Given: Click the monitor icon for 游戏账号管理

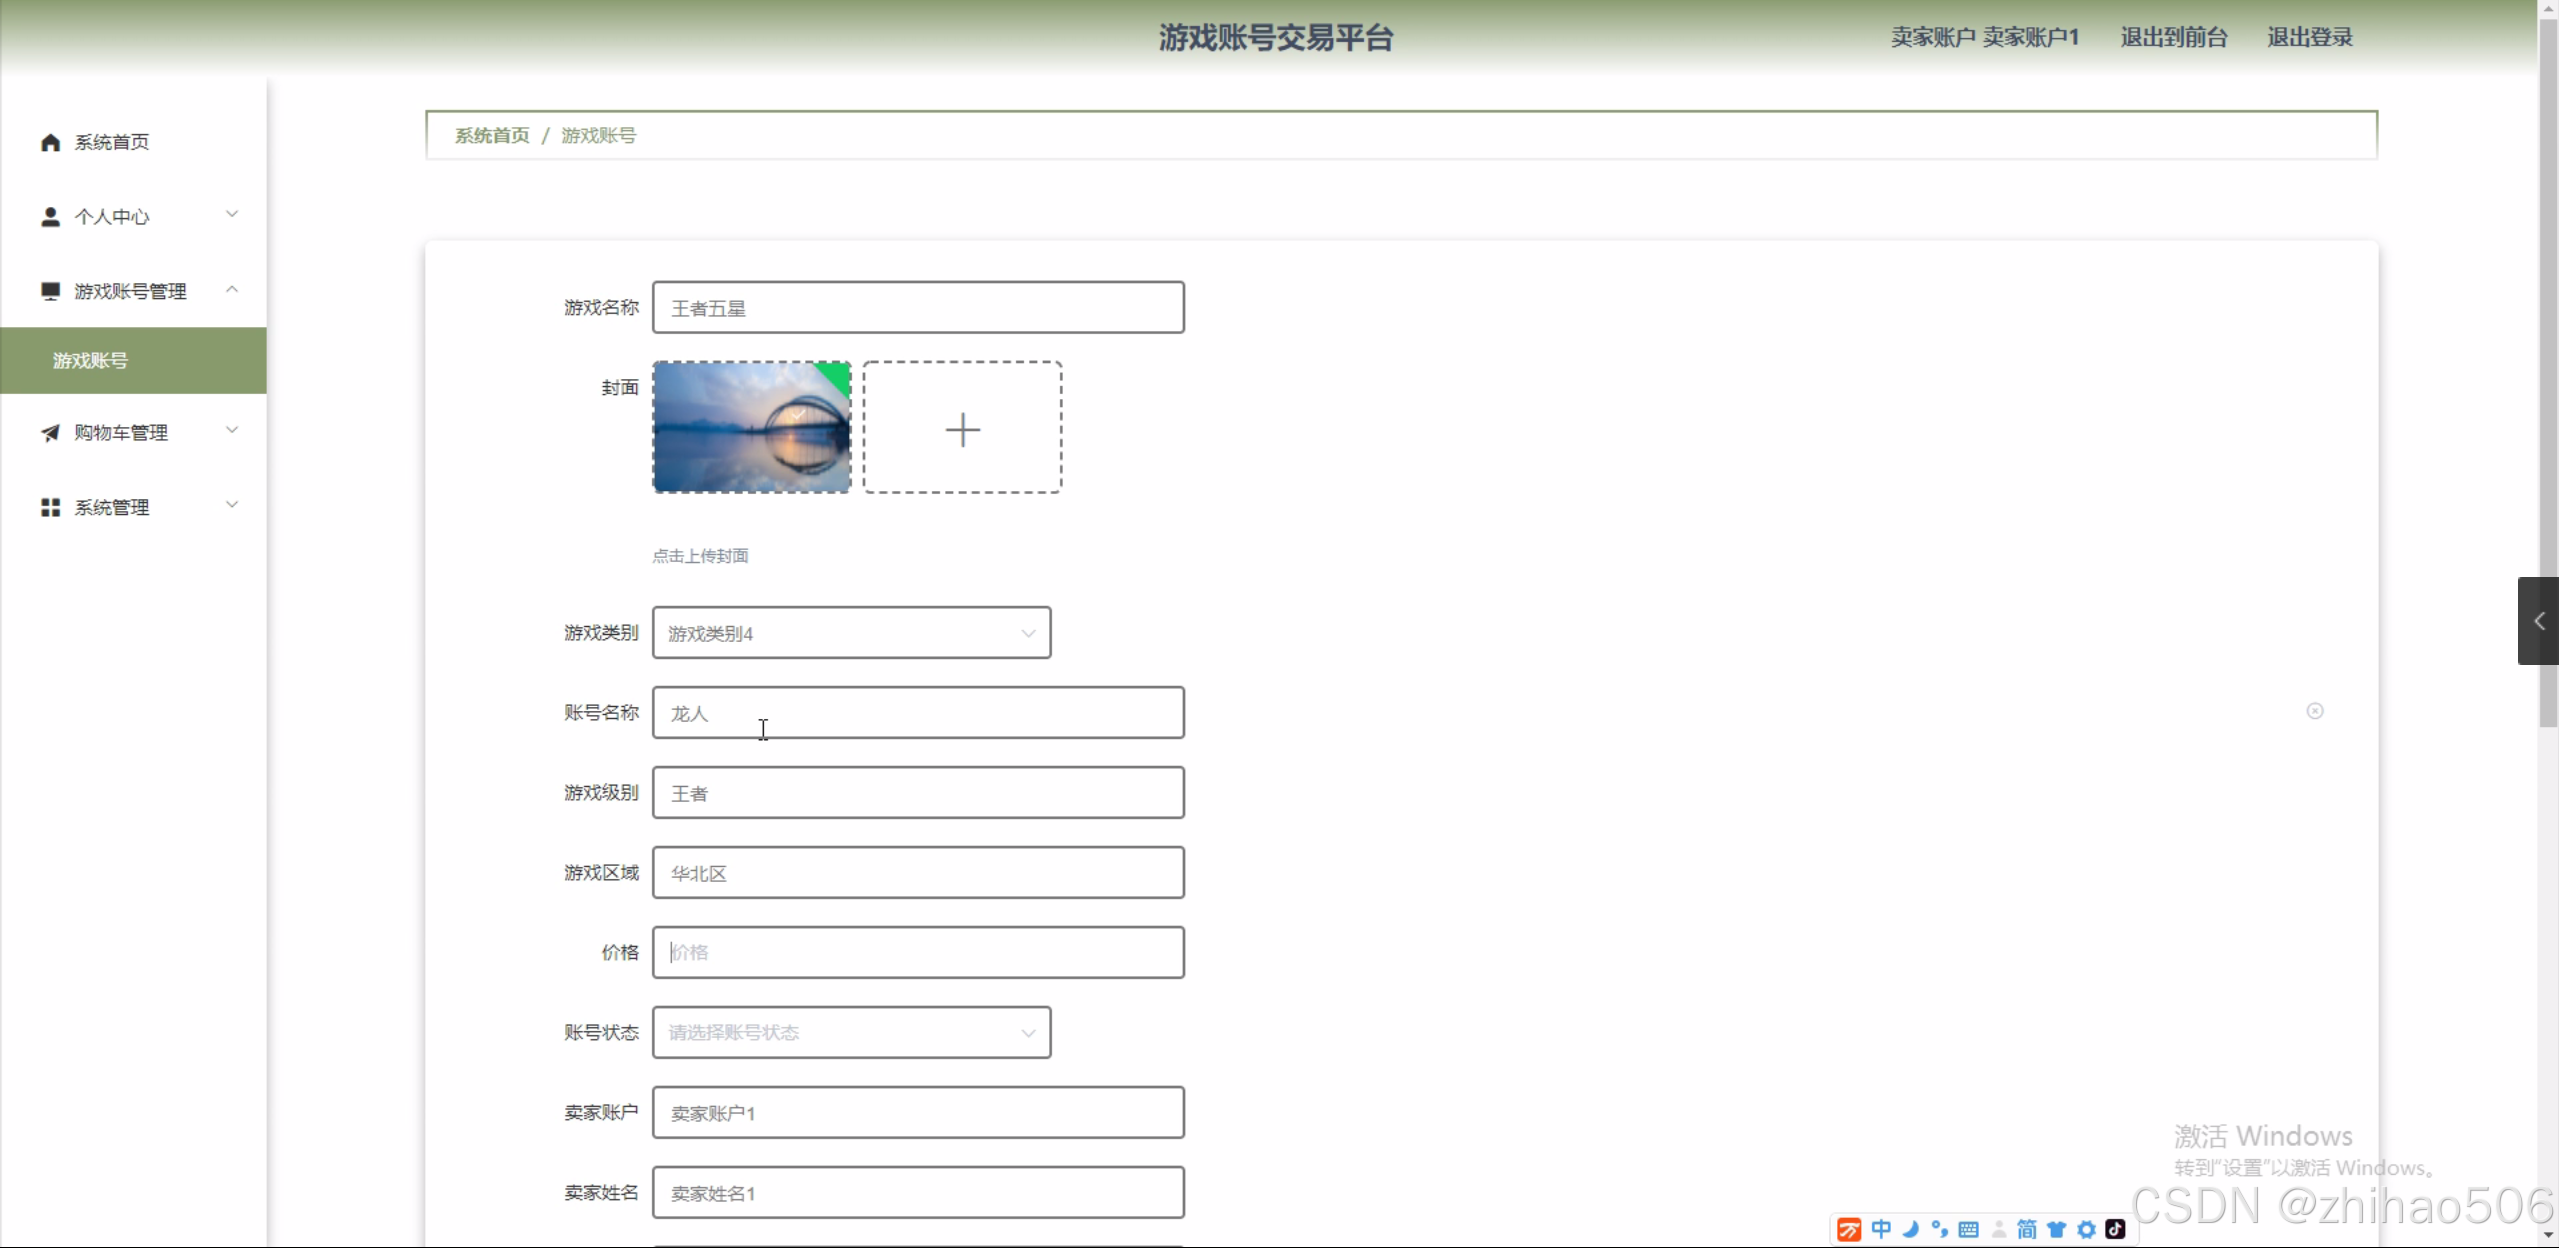Looking at the screenshot, I should click(x=50, y=291).
